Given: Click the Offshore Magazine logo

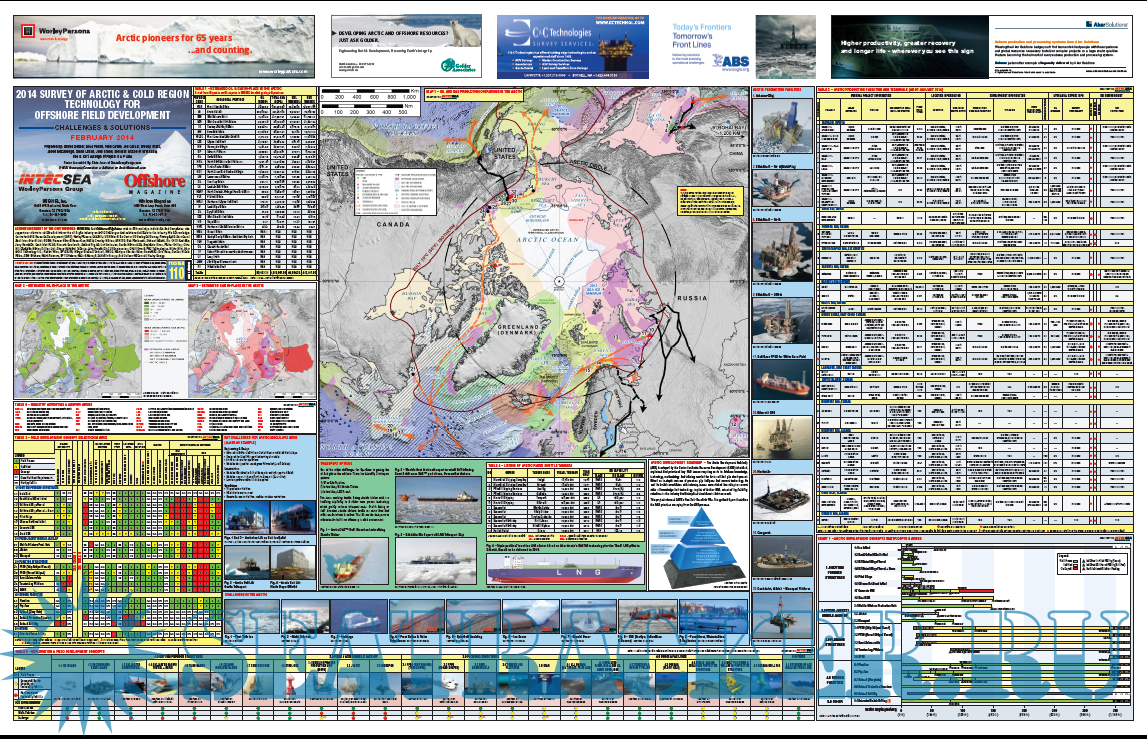Looking at the screenshot, I should [156, 181].
